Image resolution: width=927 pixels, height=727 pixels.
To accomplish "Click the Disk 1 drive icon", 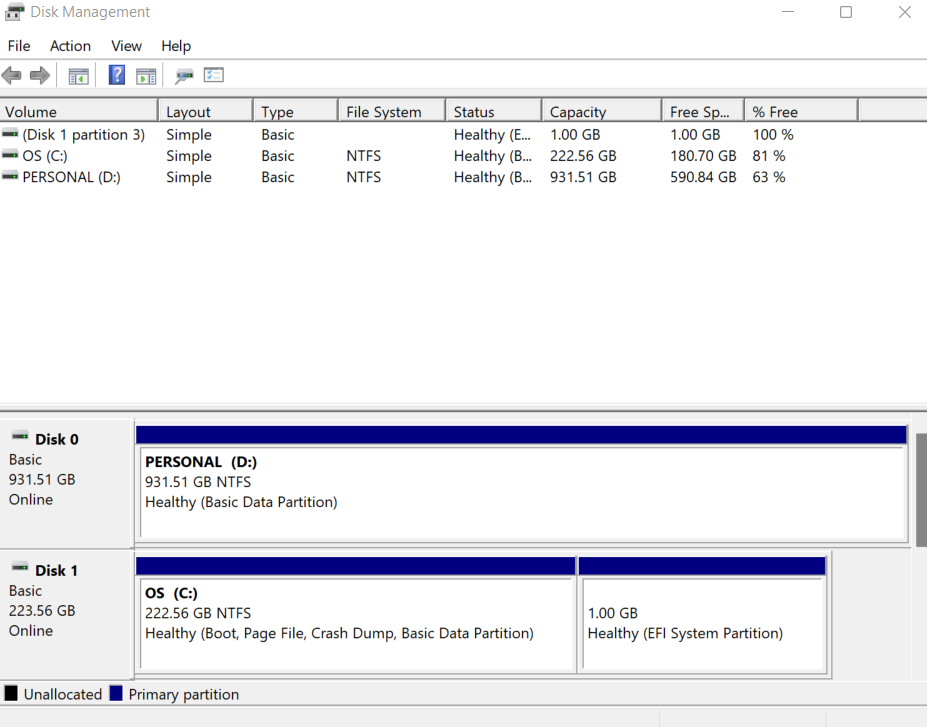I will click(x=21, y=569).
